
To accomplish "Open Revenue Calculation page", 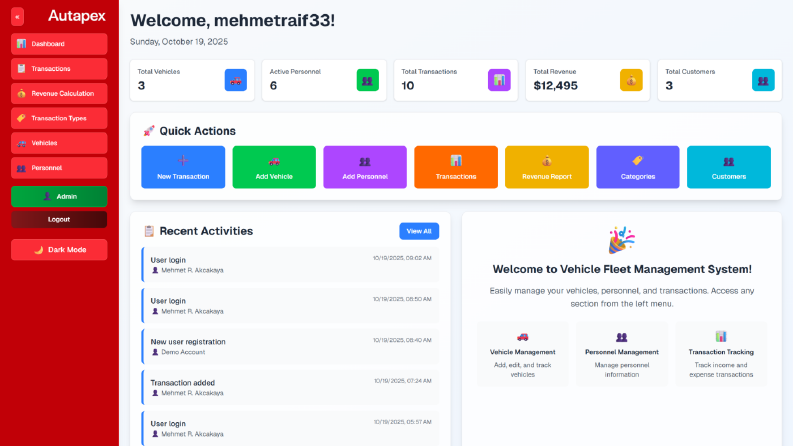I will (59, 94).
